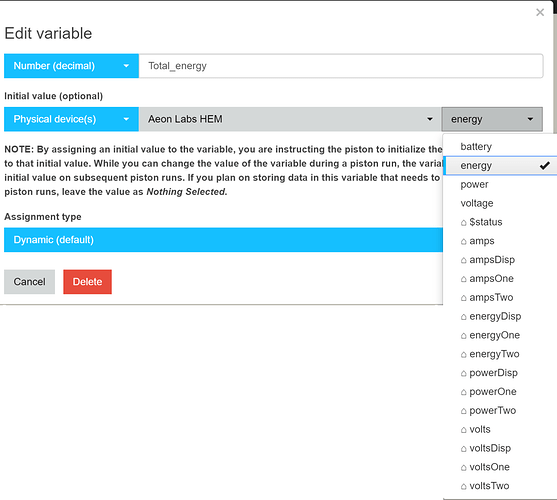Select energyOne attribute option
This screenshot has width=557, height=500.
[500, 335]
